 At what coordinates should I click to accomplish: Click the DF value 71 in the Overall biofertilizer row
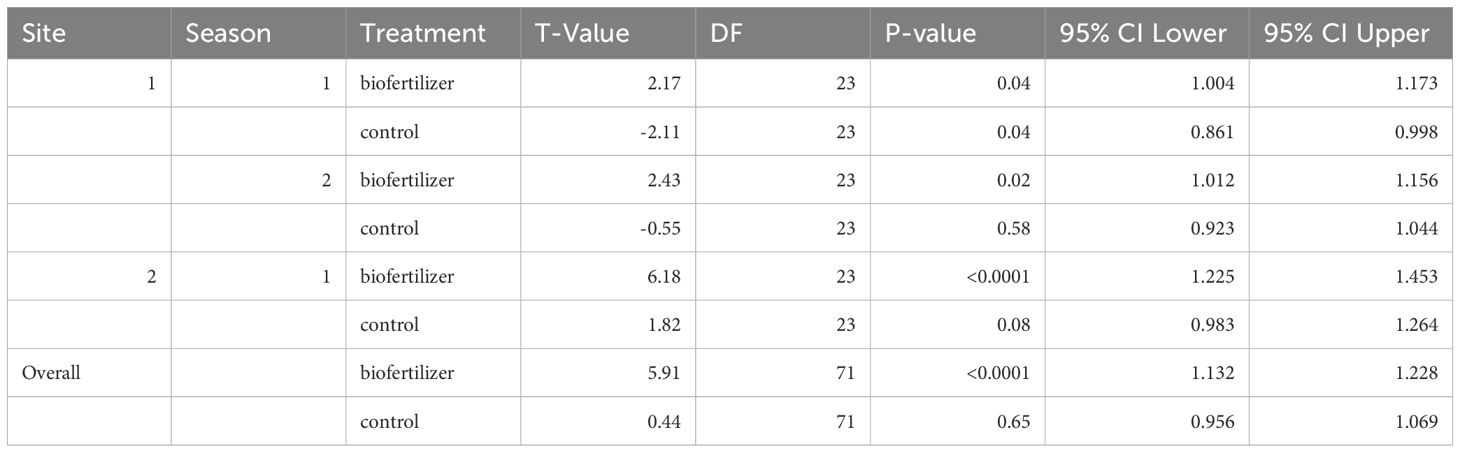coord(846,373)
